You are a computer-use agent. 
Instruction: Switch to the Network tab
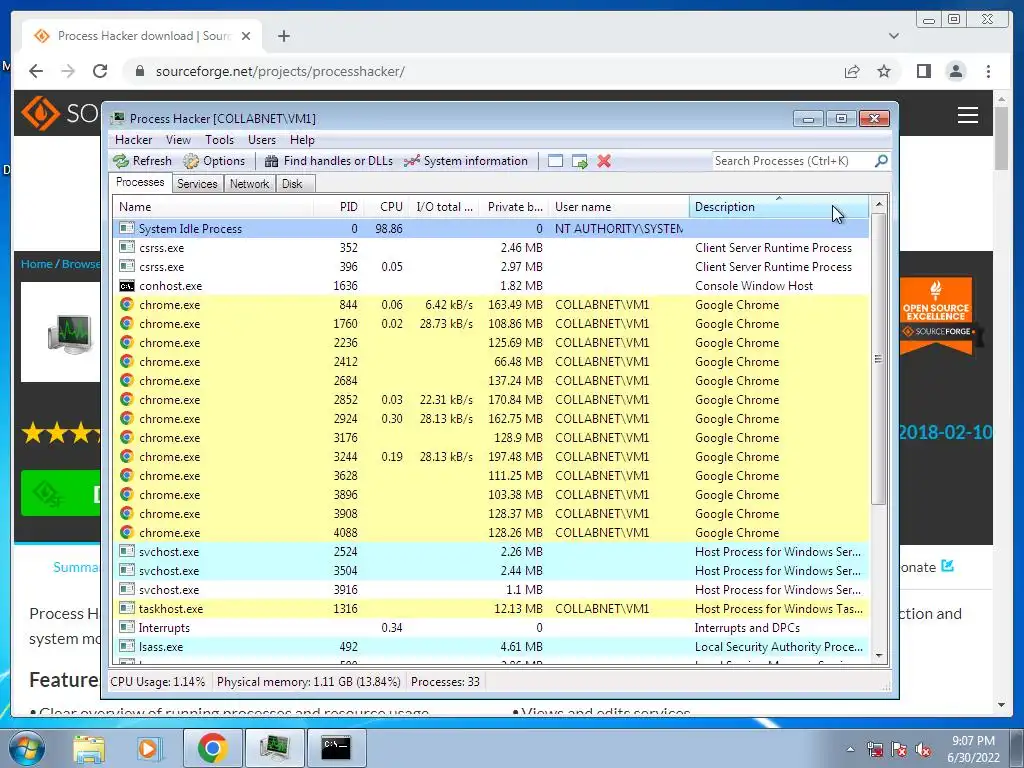point(249,184)
